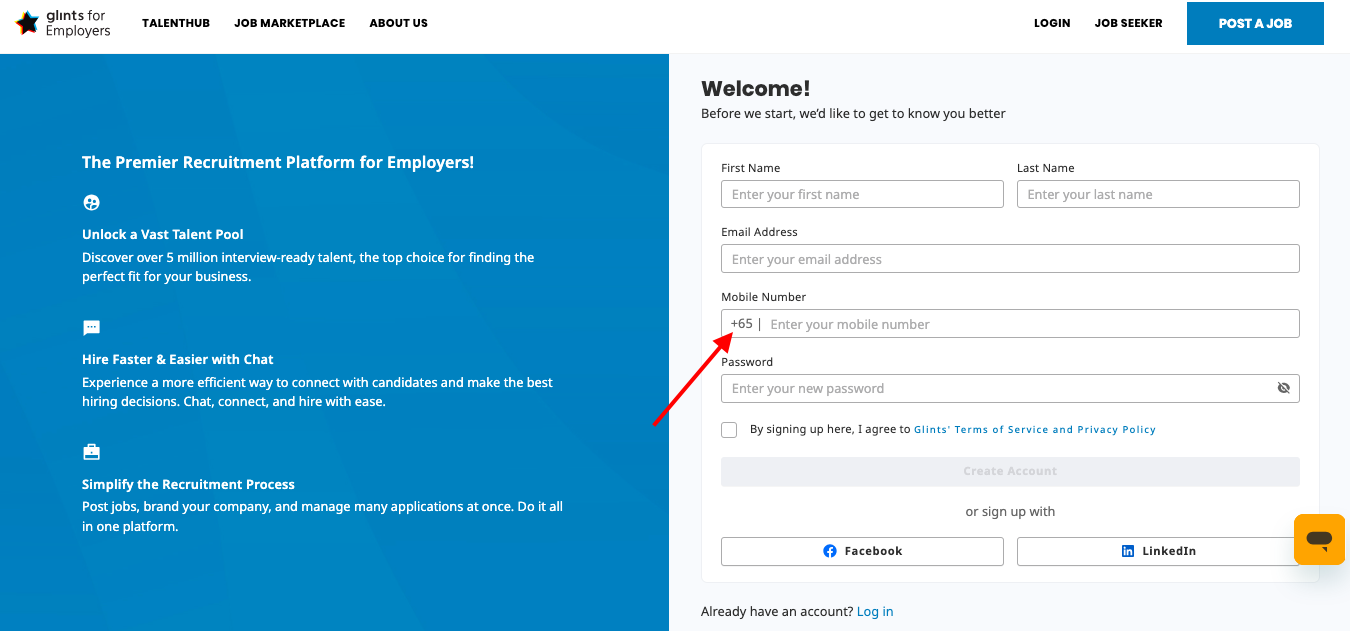Focus the Email Address input field

pyautogui.click(x=1010, y=259)
